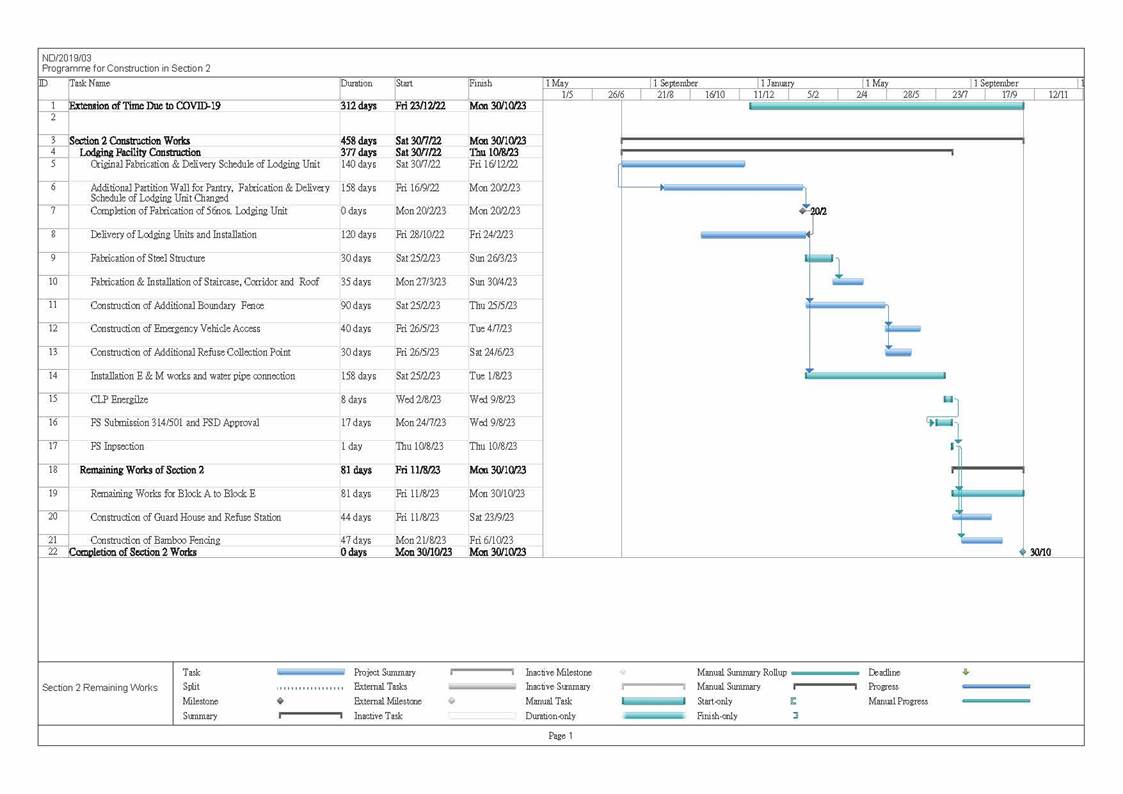1123x794 pixels.
Task: Click the Inactive Milestone legend symbol
Action: (622, 672)
